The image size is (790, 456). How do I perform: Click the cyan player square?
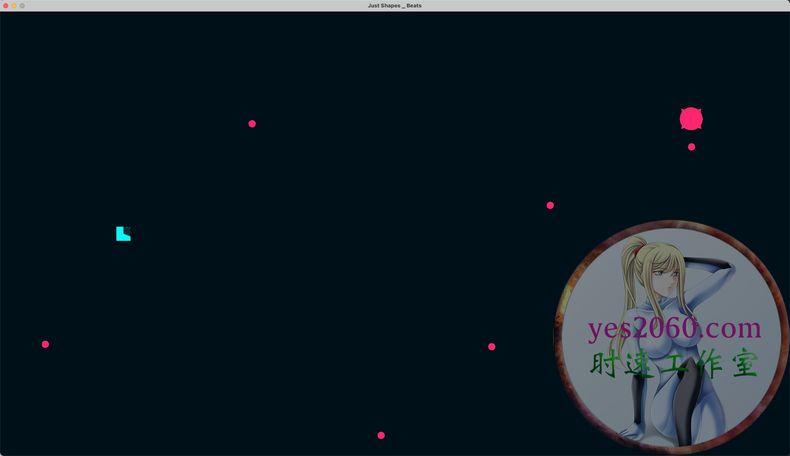pos(122,235)
